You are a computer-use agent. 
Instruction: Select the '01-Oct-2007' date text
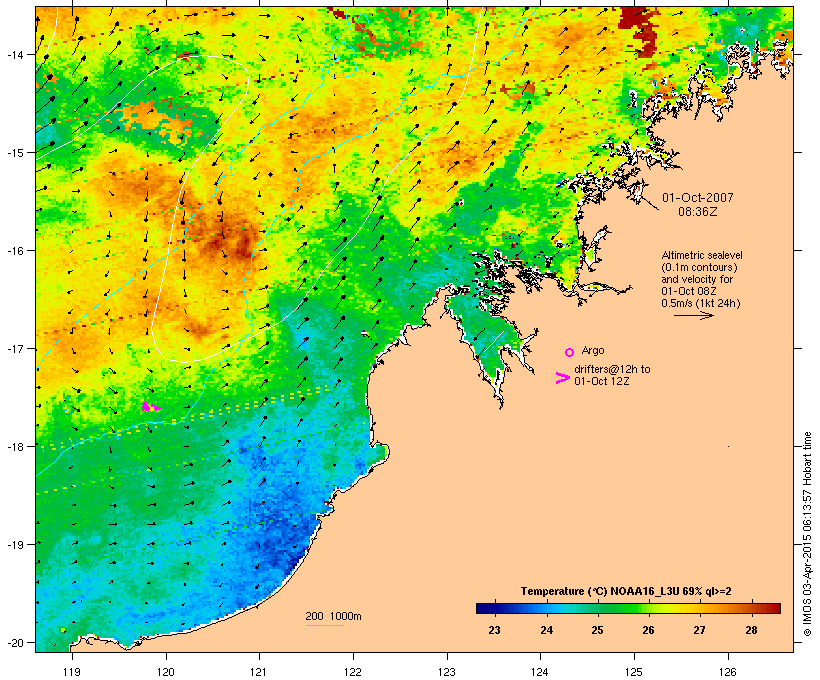pyautogui.click(x=698, y=198)
